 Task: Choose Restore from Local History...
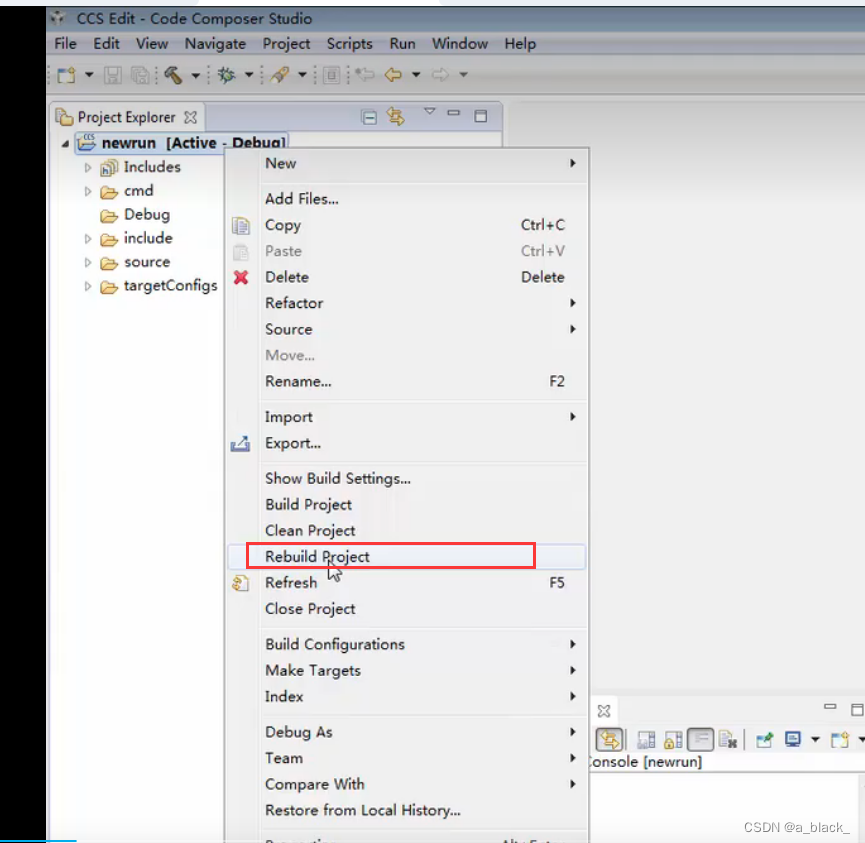tap(406, 810)
